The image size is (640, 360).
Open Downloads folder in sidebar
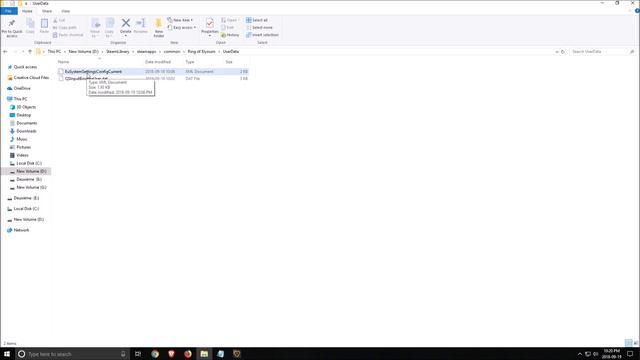26,131
